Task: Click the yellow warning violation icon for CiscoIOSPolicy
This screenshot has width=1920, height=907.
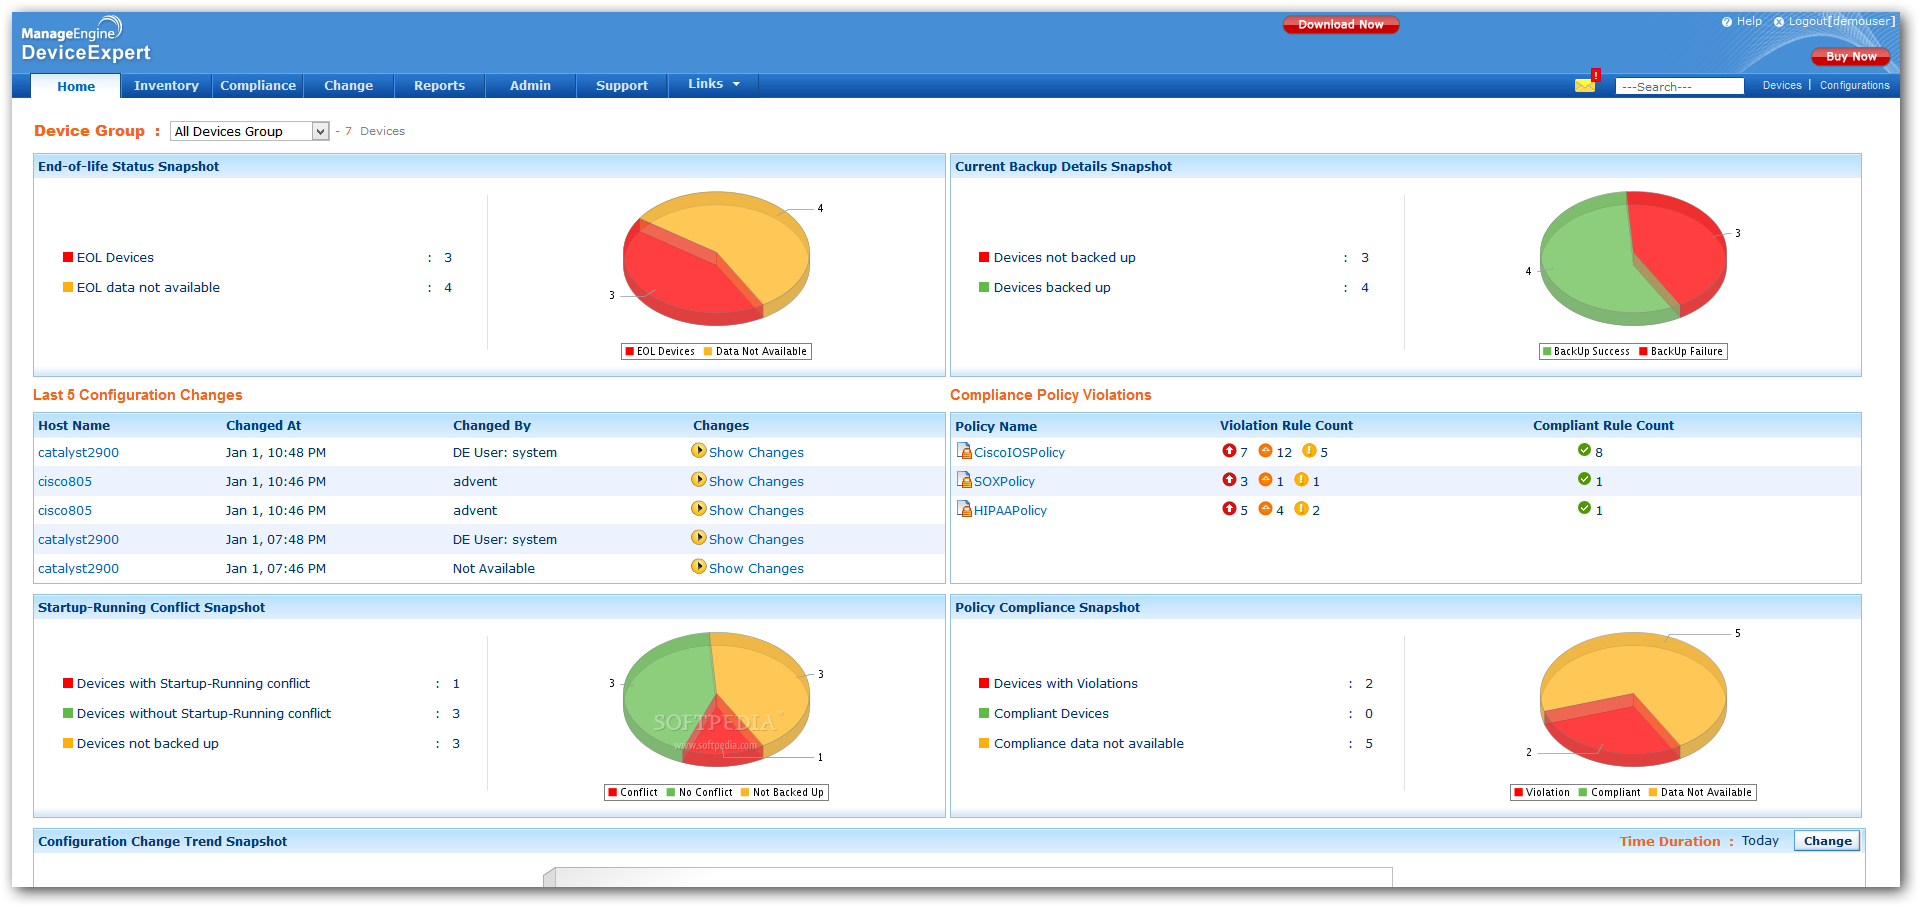Action: pyautogui.click(x=1309, y=451)
